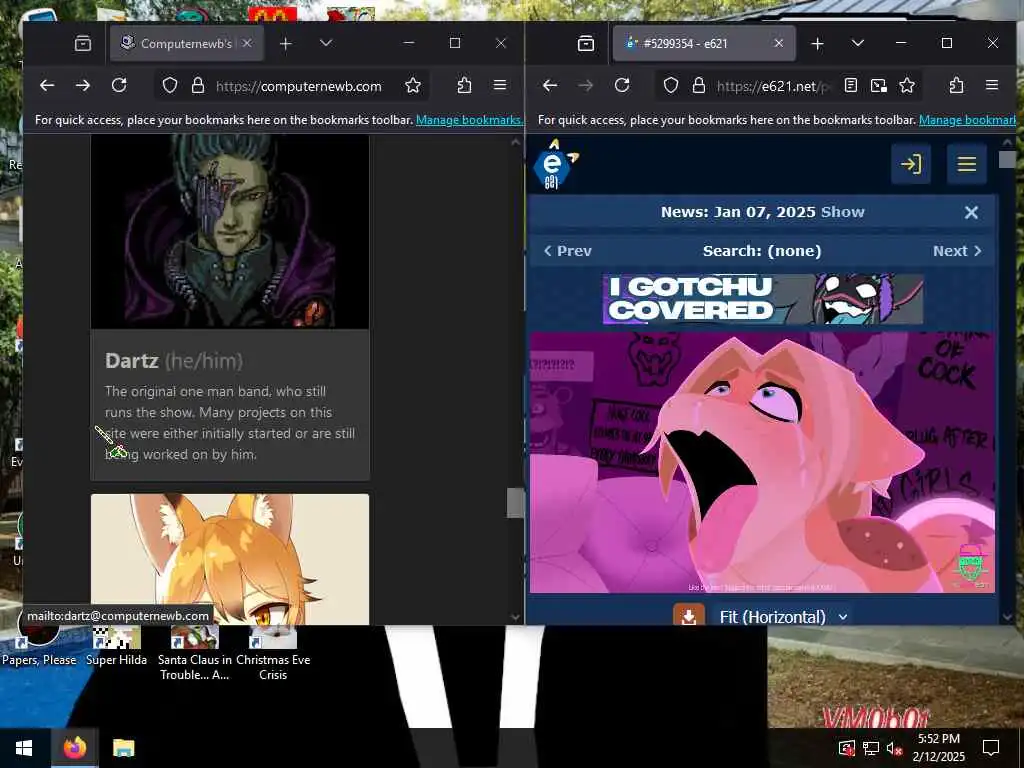Screen dimensions: 1024x768
Task: Select the Santa Claus in Trouble desktop shortcut
Action: click(195, 653)
